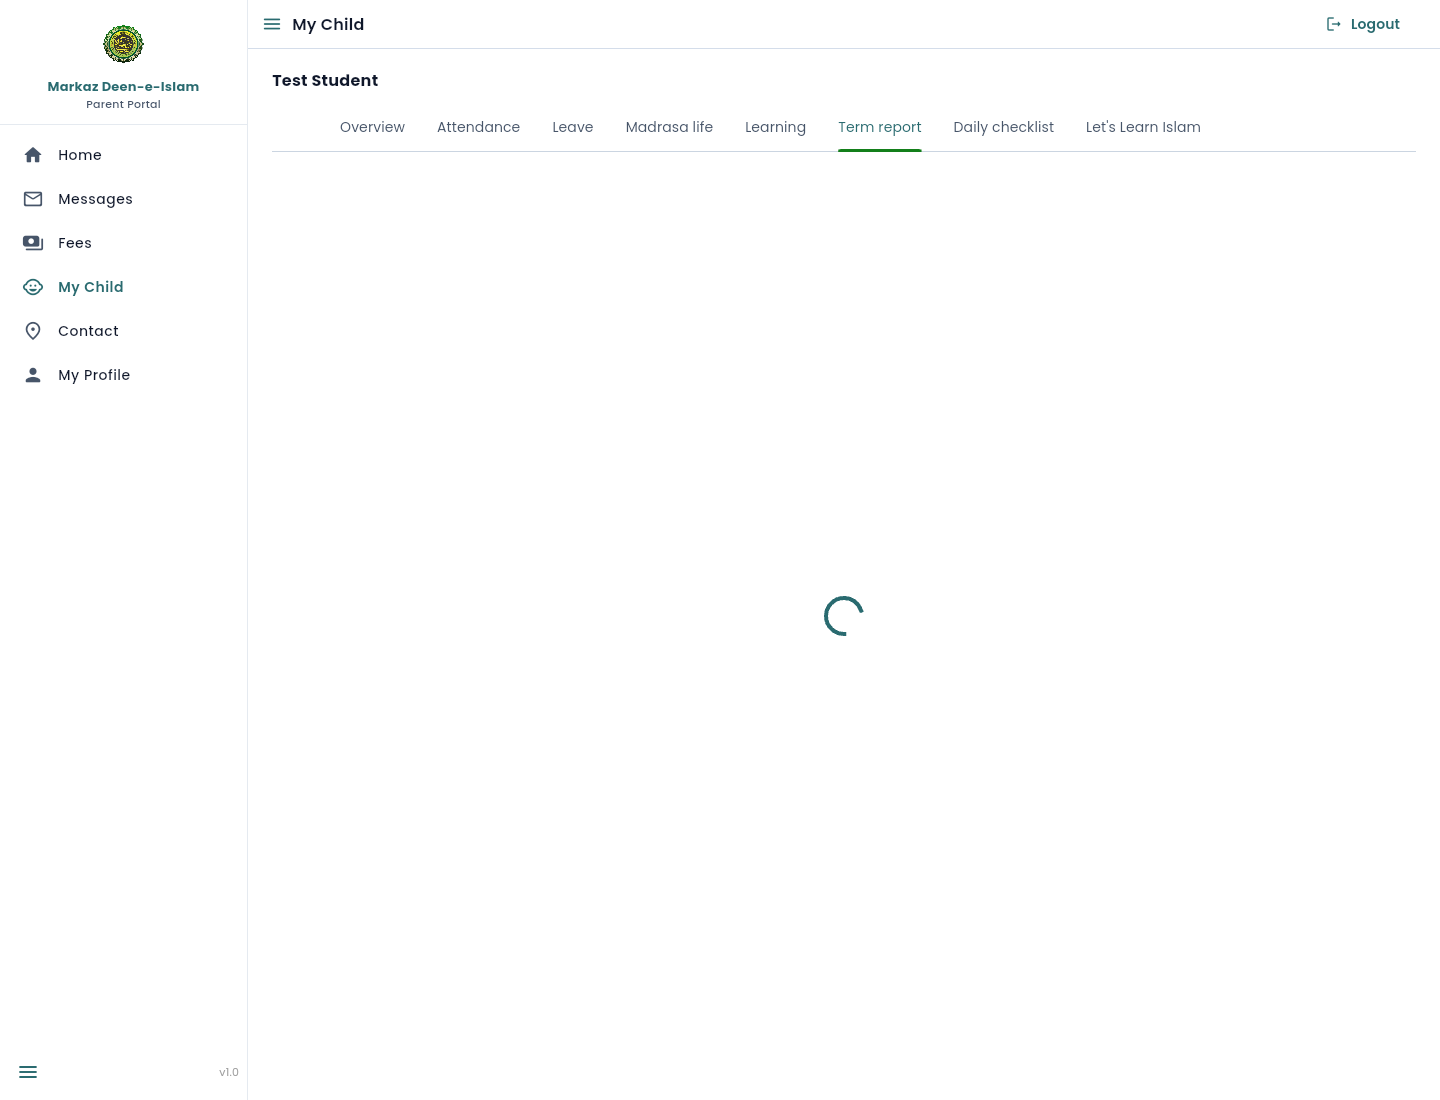Open the Contact page

[124, 331]
